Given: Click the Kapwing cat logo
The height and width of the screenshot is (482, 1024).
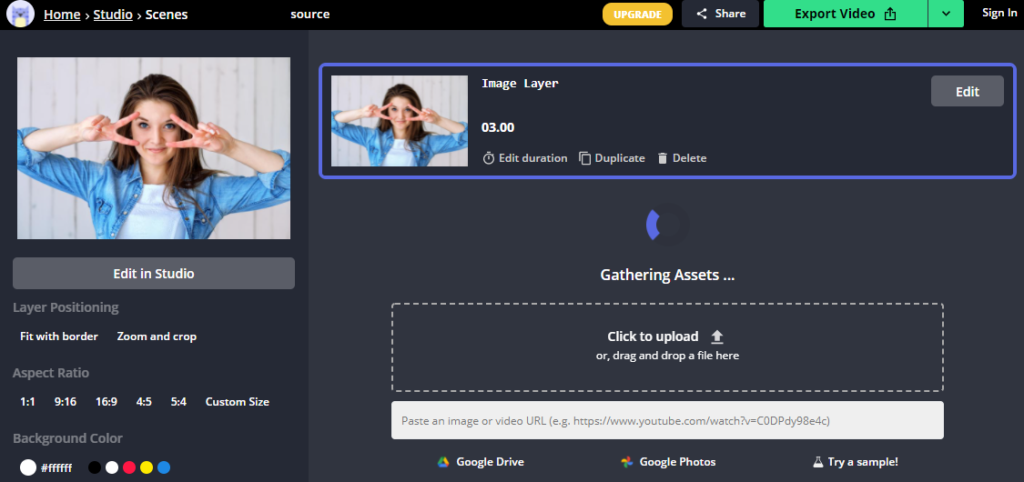Looking at the screenshot, I should 20,14.
